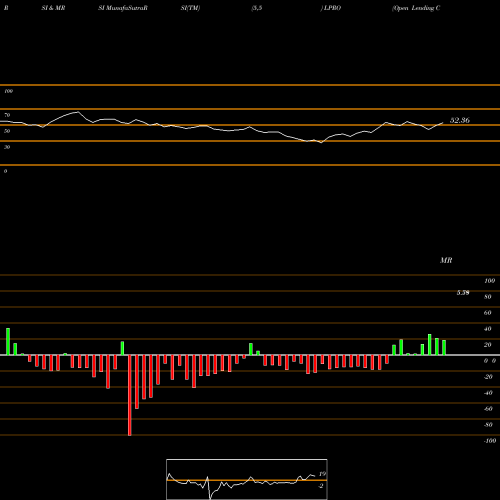Click the RSI value label 52.36
Viewport: 500px width, 500px height.
pos(460,120)
